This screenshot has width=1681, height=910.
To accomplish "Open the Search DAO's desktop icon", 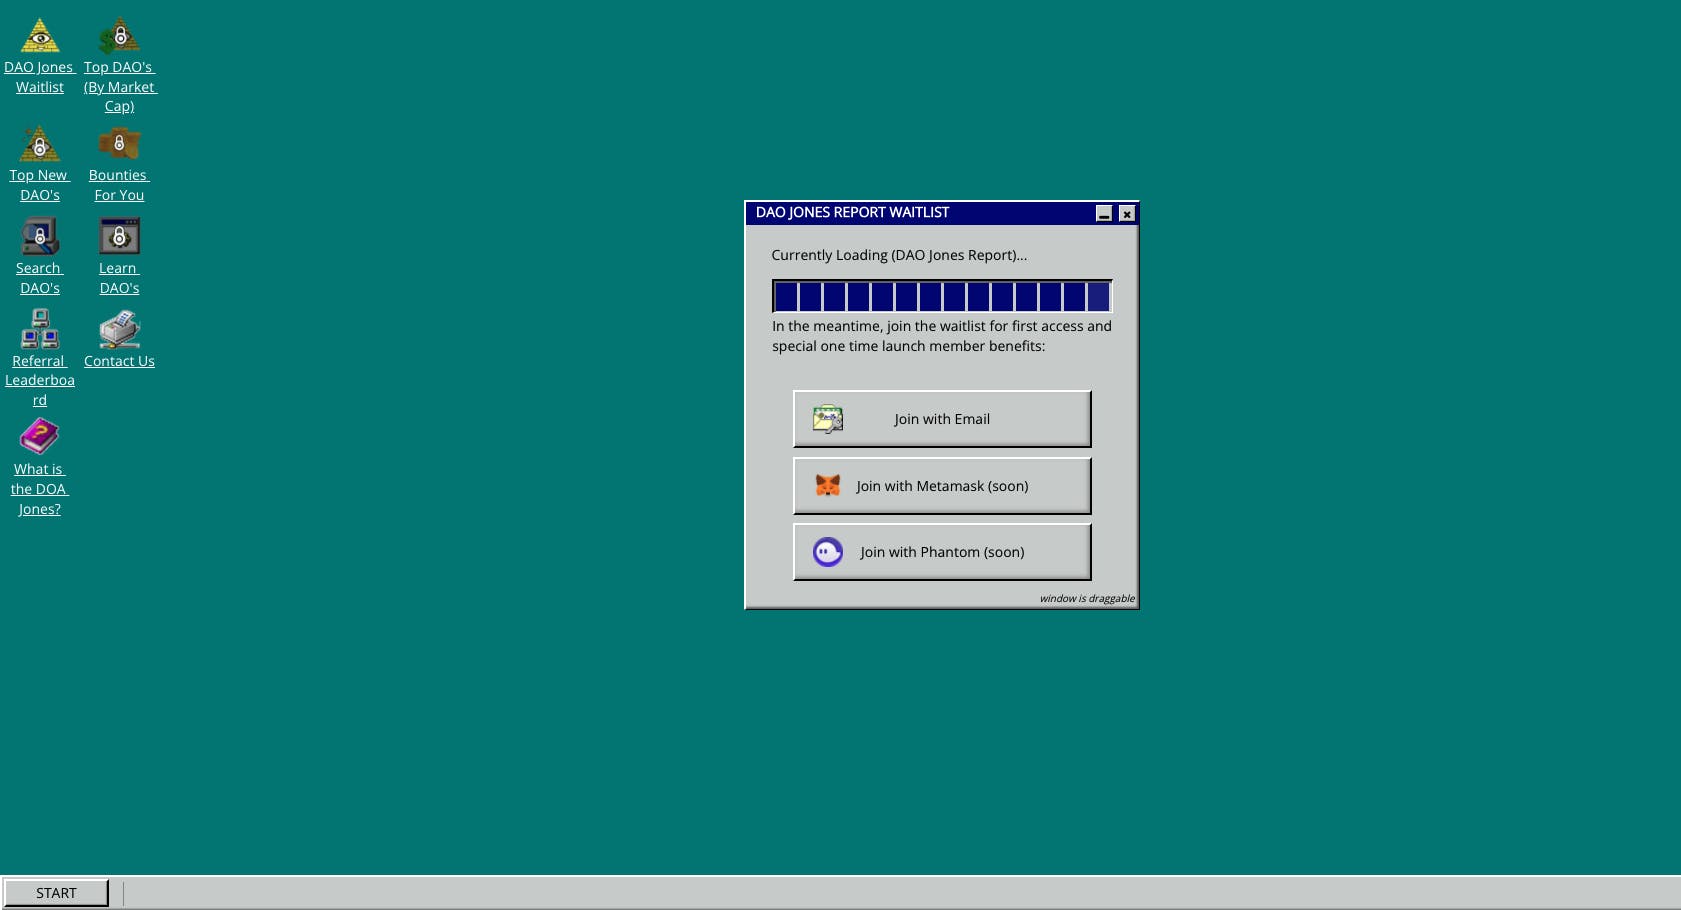I will pyautogui.click(x=40, y=237).
